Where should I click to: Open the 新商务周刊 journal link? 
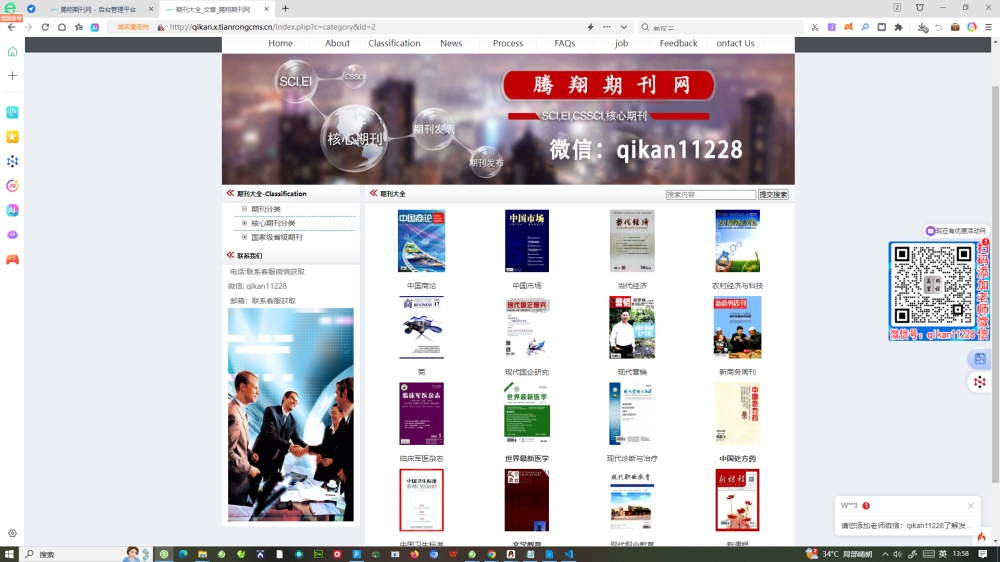(737, 372)
